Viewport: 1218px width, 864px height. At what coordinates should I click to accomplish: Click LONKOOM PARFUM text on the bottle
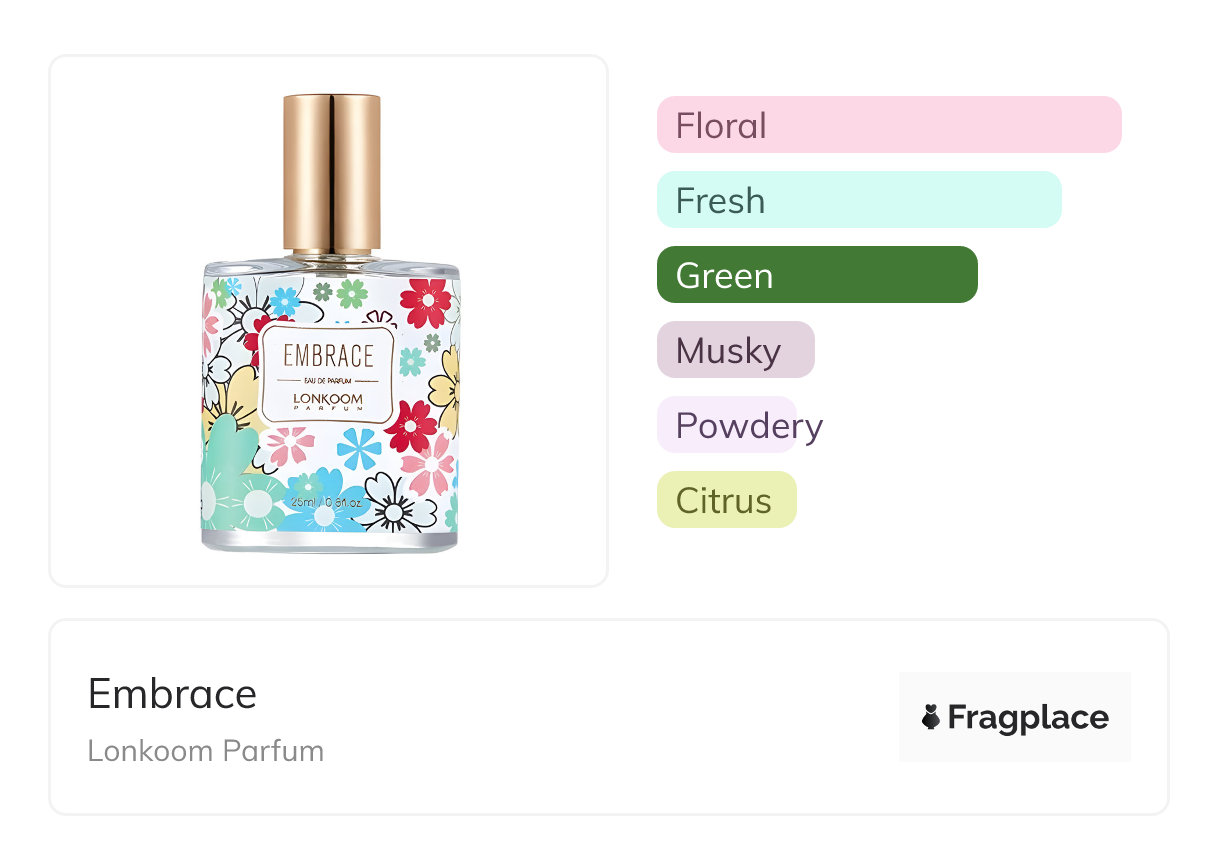tap(328, 400)
